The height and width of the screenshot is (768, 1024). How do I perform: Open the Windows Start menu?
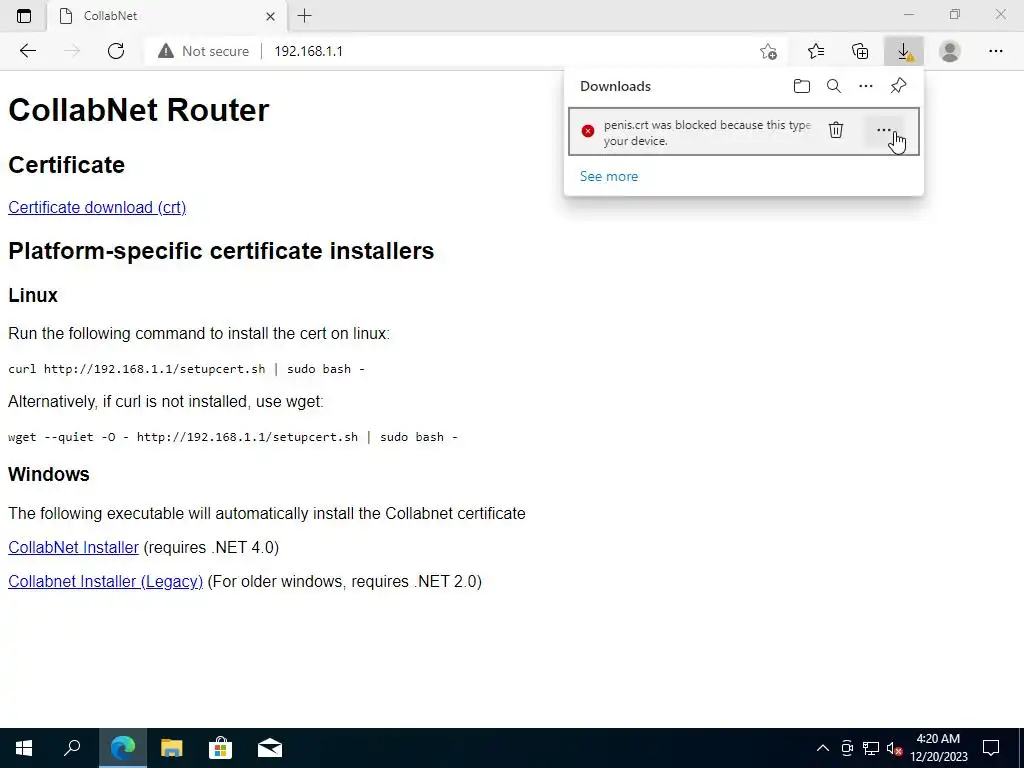click(x=24, y=748)
